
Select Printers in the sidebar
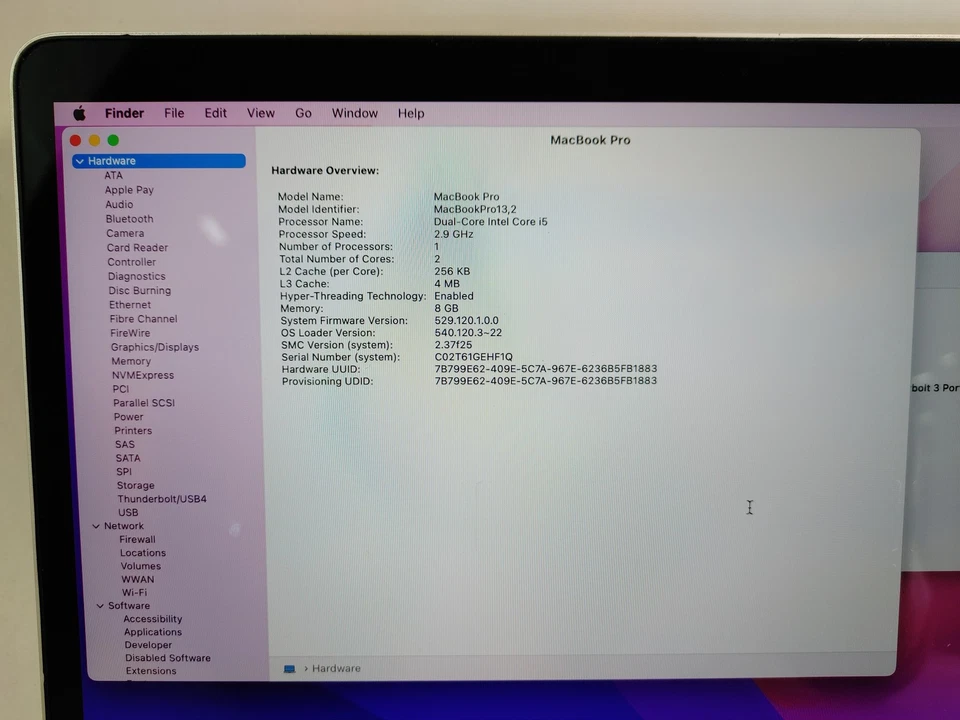click(133, 430)
